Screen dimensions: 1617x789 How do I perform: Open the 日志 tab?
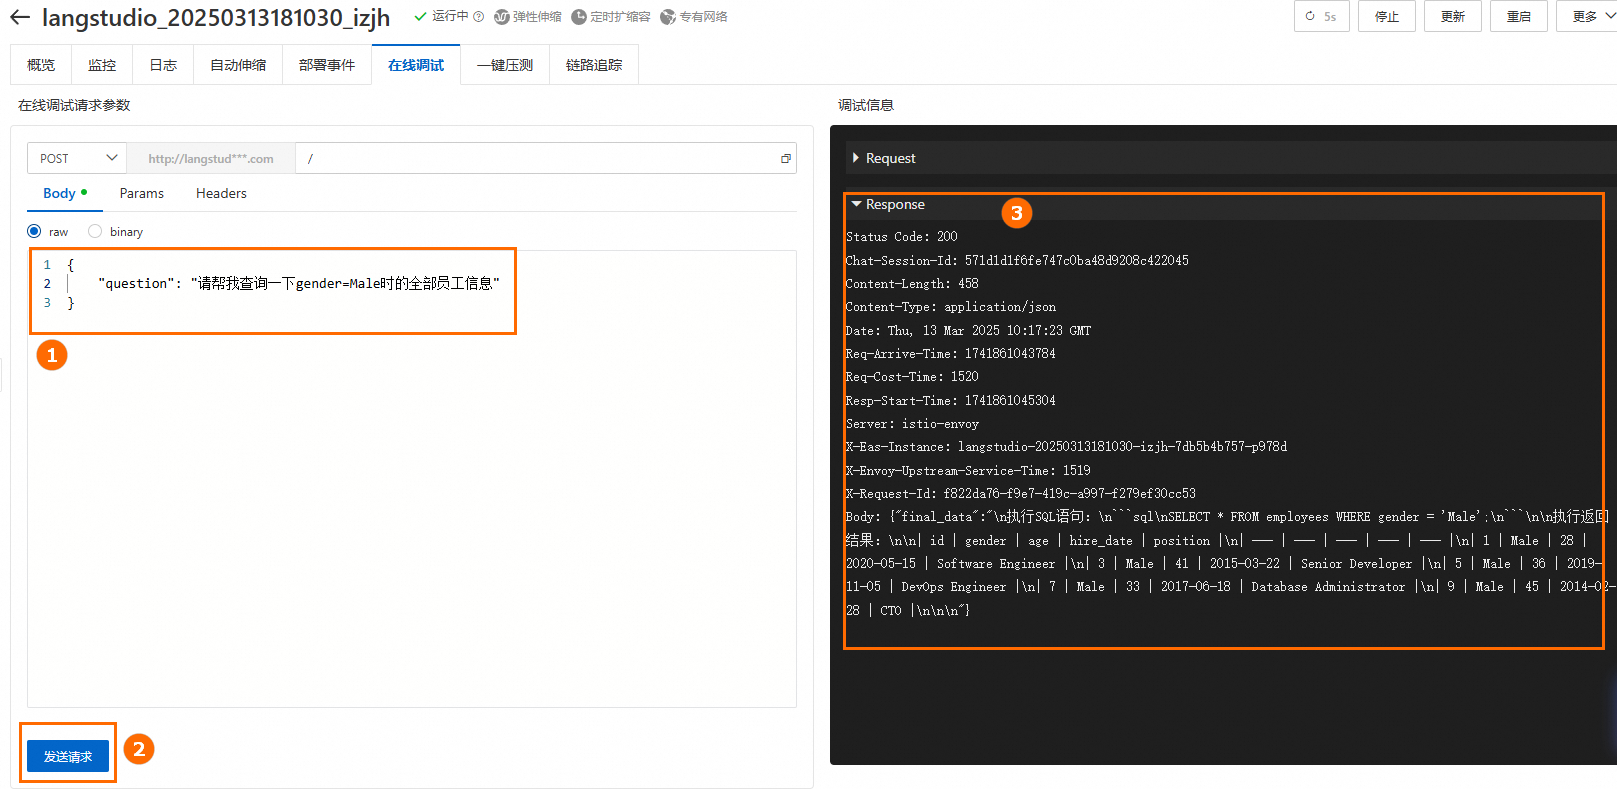click(163, 65)
